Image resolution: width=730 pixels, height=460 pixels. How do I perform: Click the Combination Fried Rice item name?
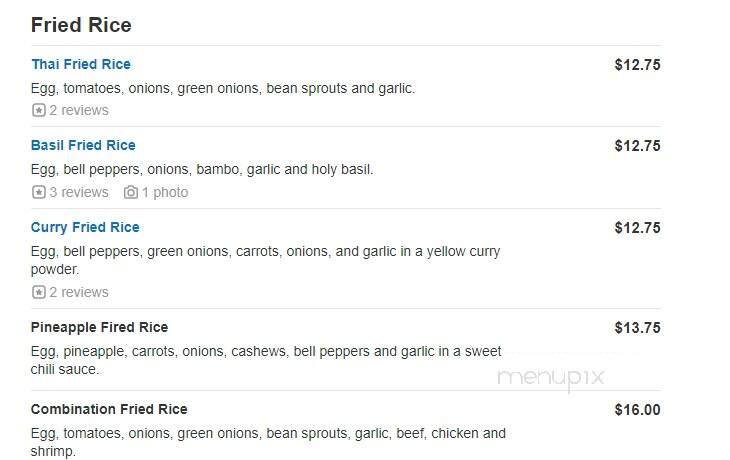109,409
